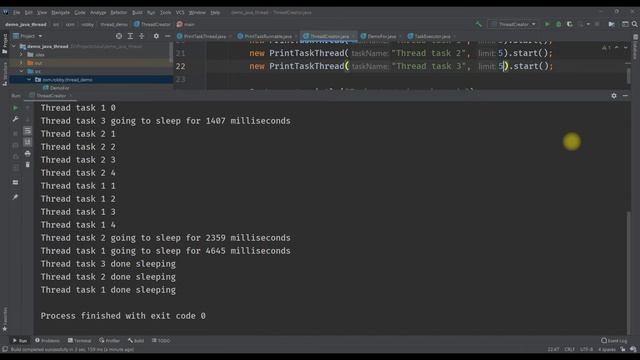Open the Terminal tool window

[x=80, y=340]
